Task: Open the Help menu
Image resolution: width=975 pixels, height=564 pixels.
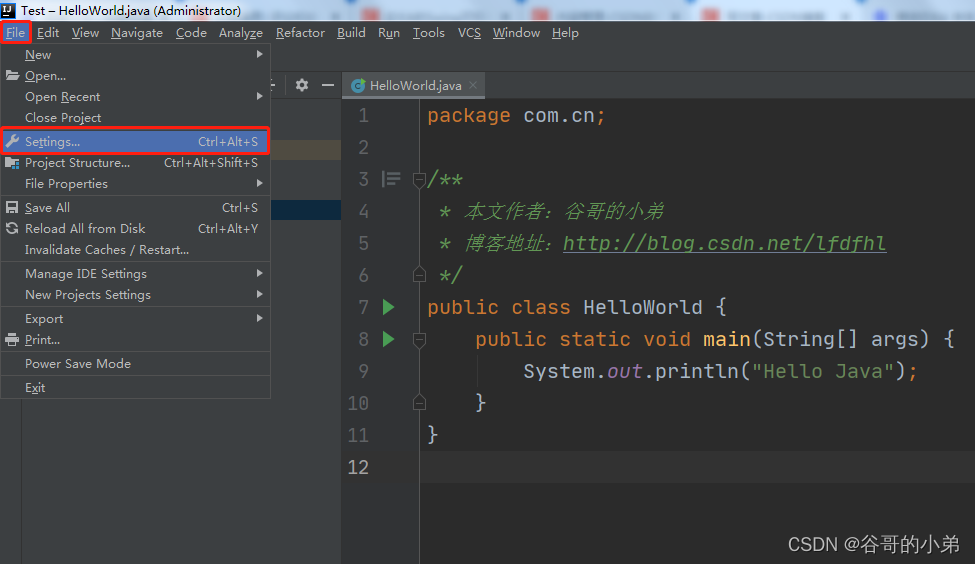Action: 565,32
